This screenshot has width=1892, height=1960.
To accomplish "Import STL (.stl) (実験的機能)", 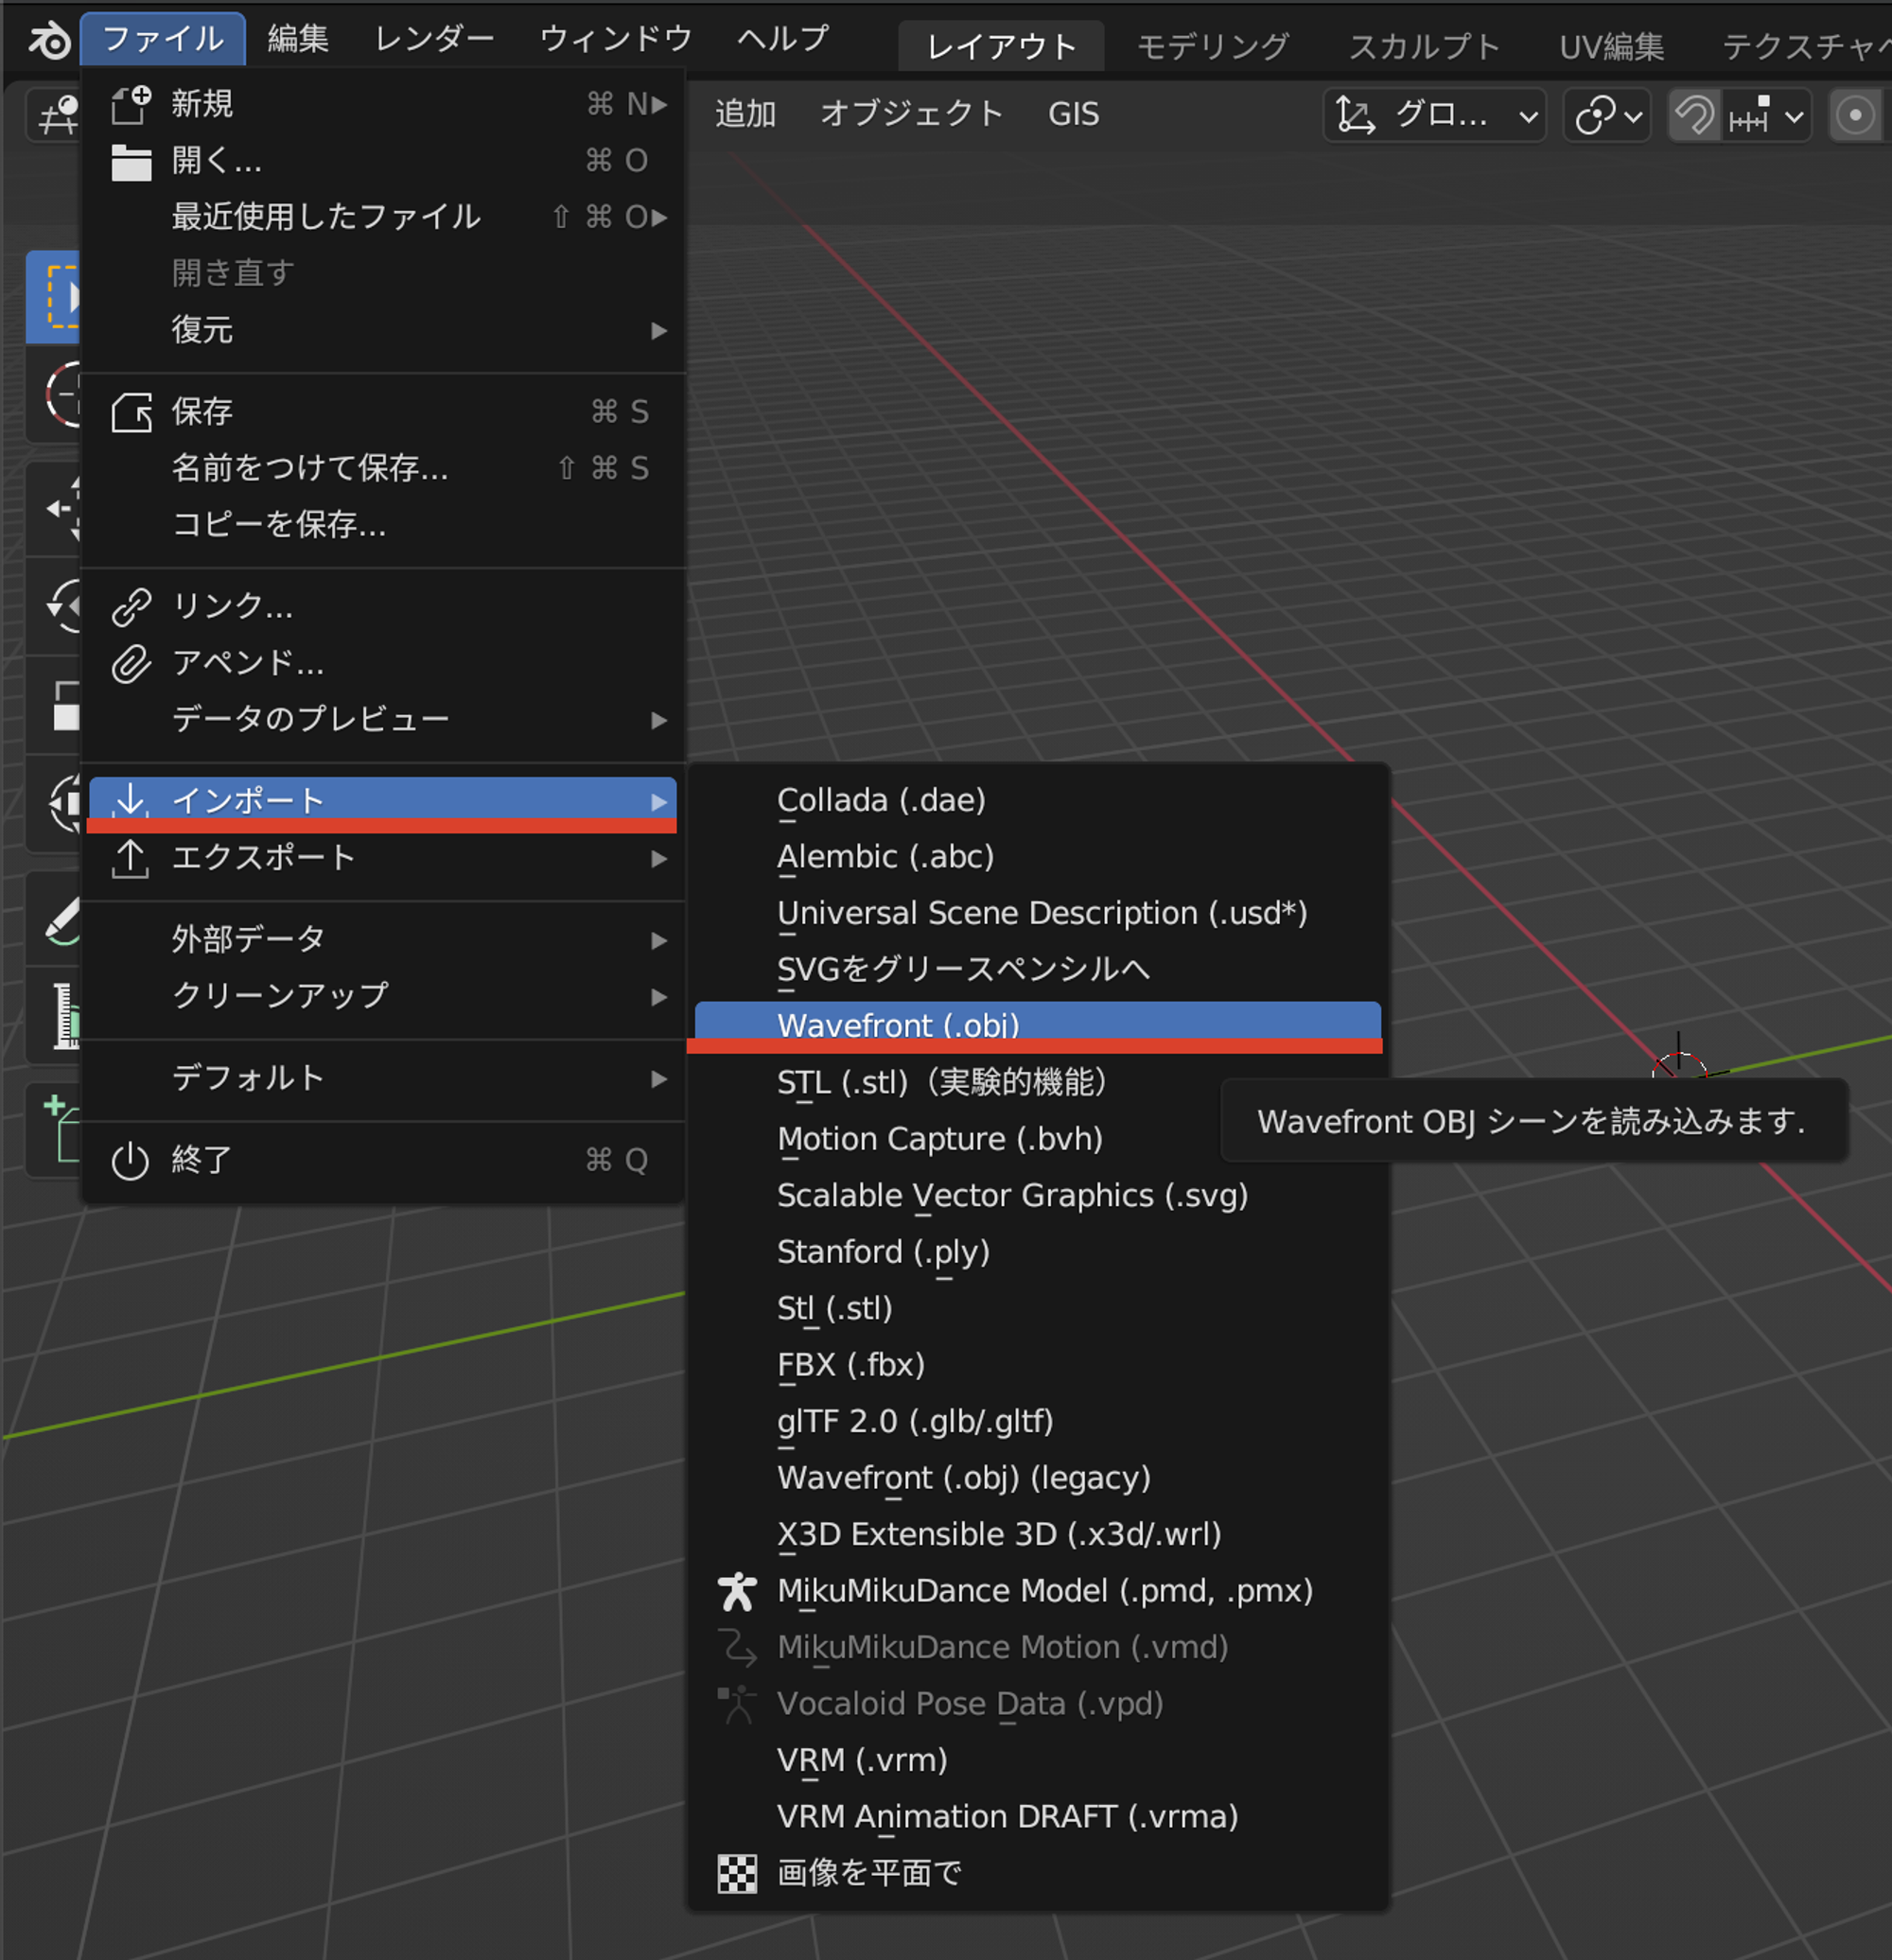I will pos(1038,1083).
